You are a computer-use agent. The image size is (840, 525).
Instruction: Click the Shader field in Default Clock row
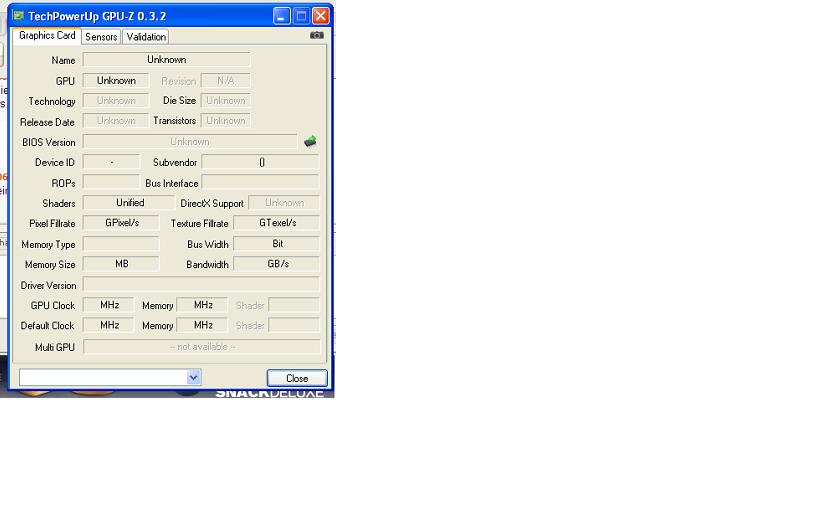tap(294, 325)
